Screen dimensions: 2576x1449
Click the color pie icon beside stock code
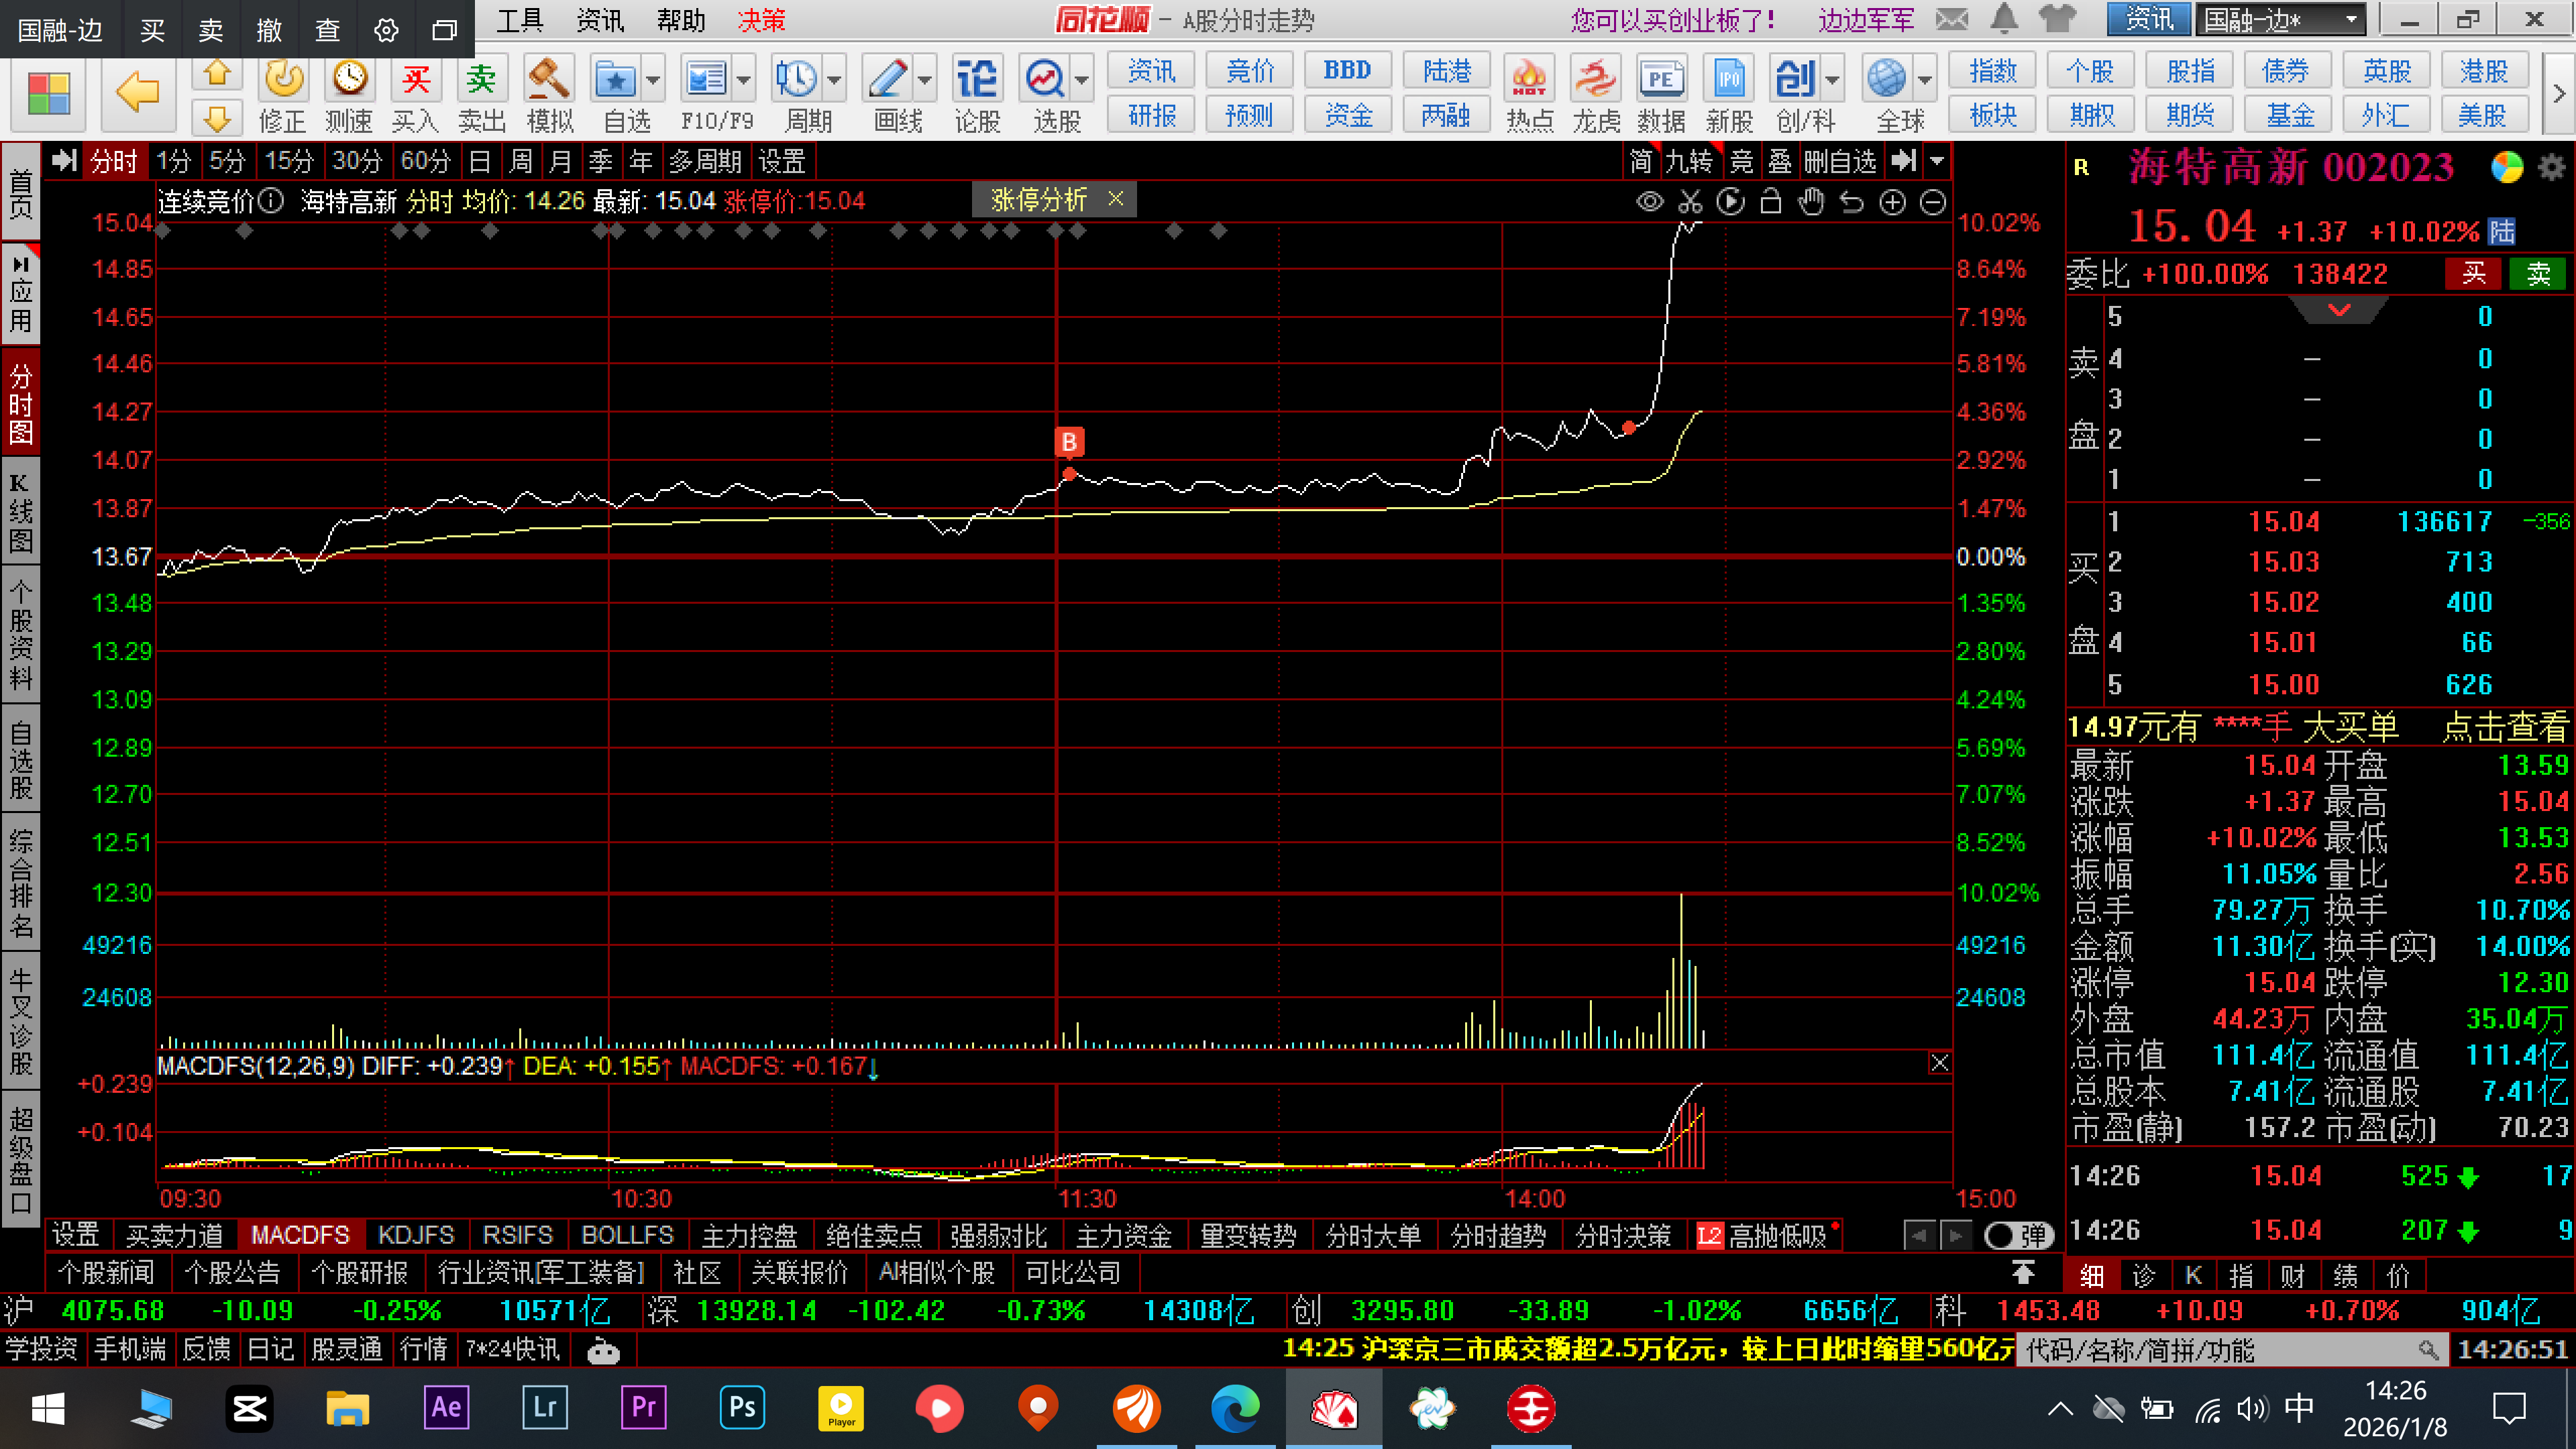point(2506,168)
